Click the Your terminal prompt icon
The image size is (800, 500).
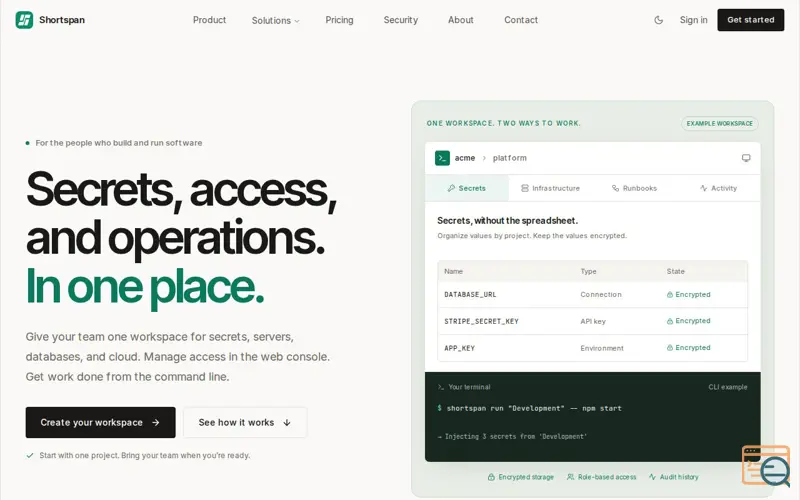click(441, 387)
